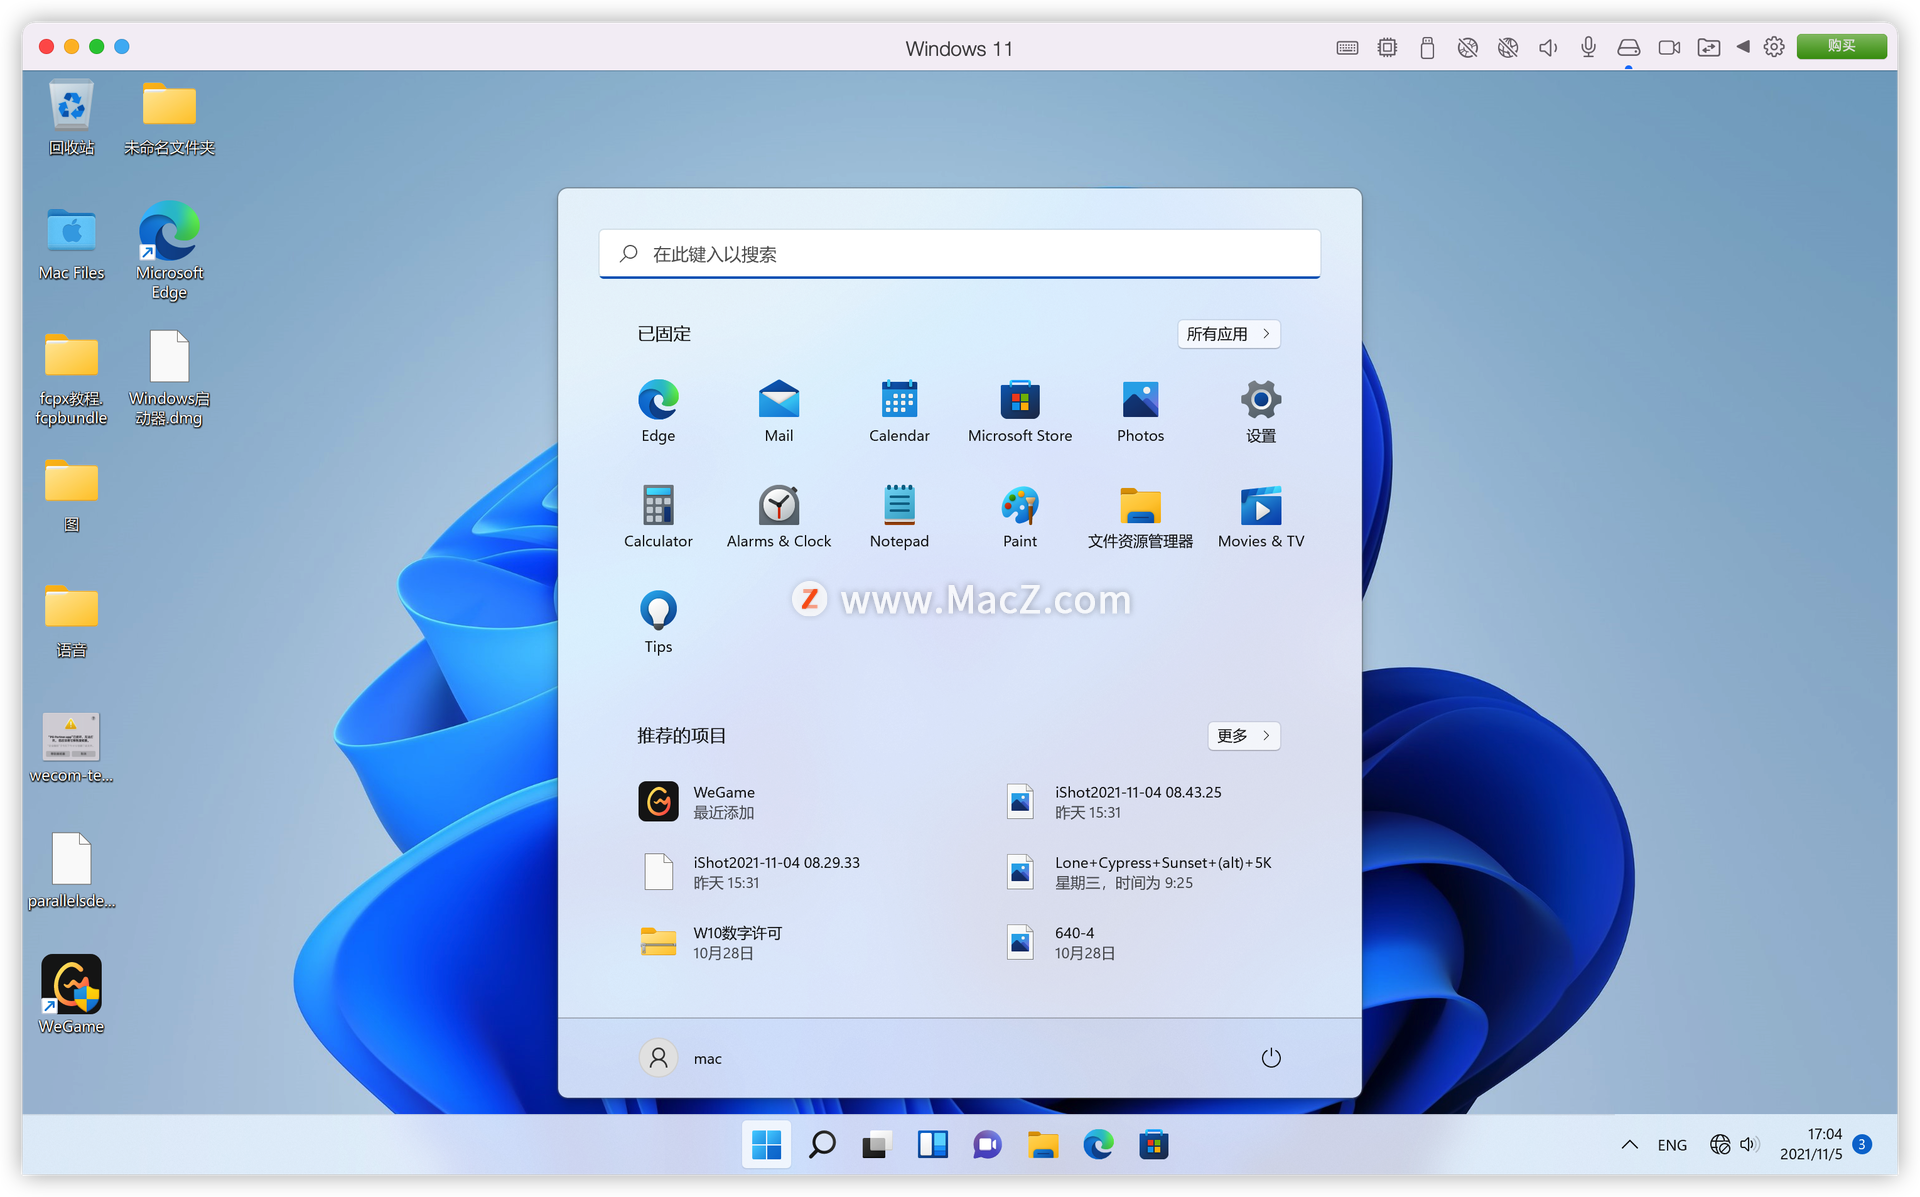This screenshot has height=1197, width=1920.
Task: Expand 所有应用 all apps list
Action: 1228,334
